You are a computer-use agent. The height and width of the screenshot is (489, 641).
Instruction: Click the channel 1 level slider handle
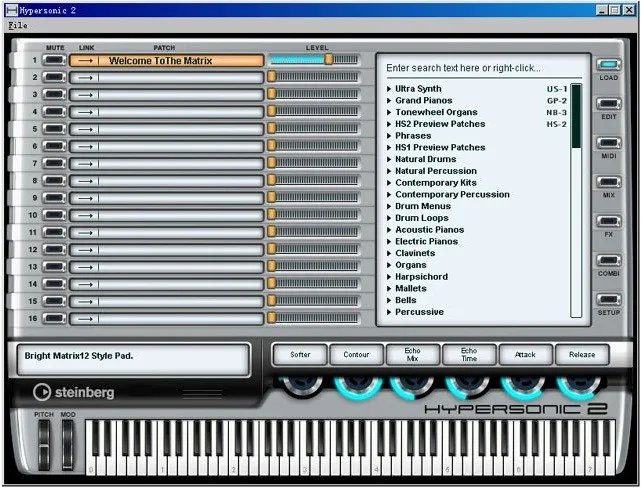click(x=329, y=60)
